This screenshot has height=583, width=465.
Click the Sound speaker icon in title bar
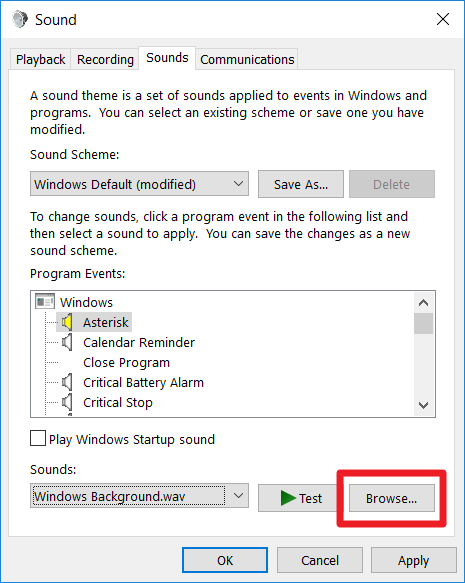[20, 19]
